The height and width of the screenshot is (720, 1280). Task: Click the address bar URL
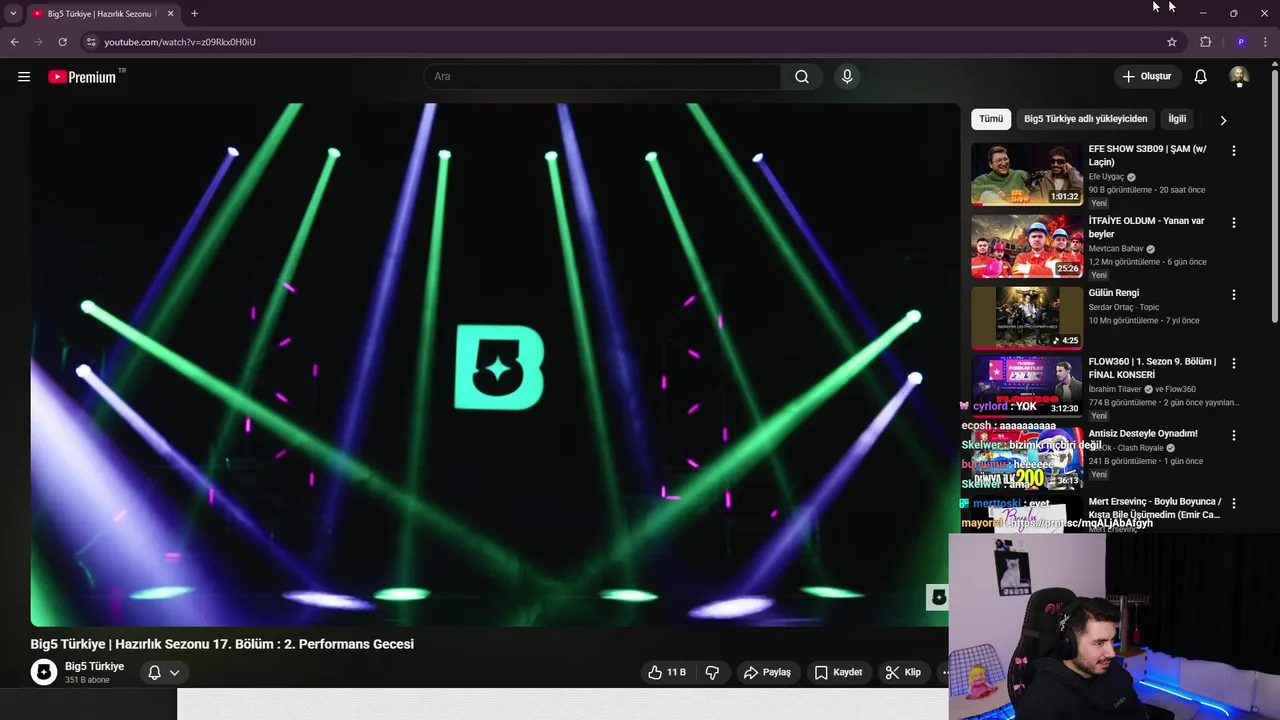180,42
